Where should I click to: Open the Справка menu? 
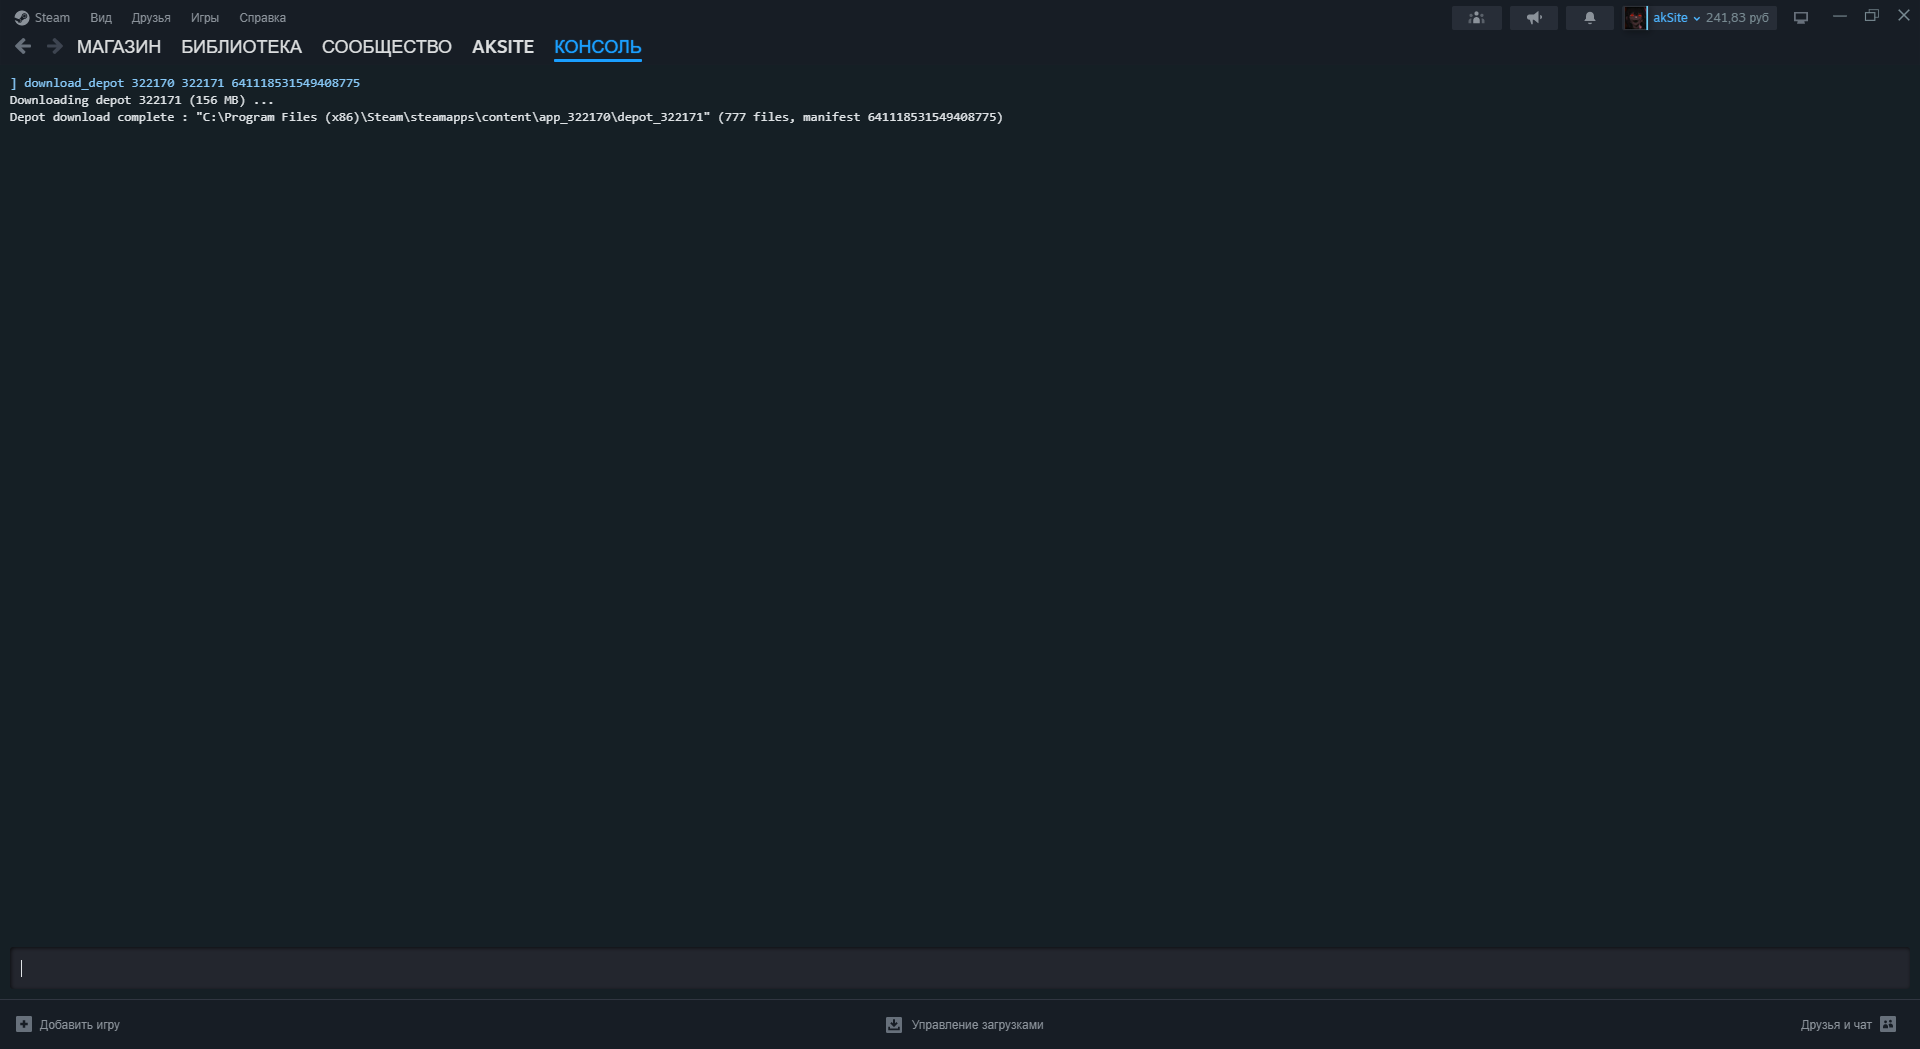263,18
